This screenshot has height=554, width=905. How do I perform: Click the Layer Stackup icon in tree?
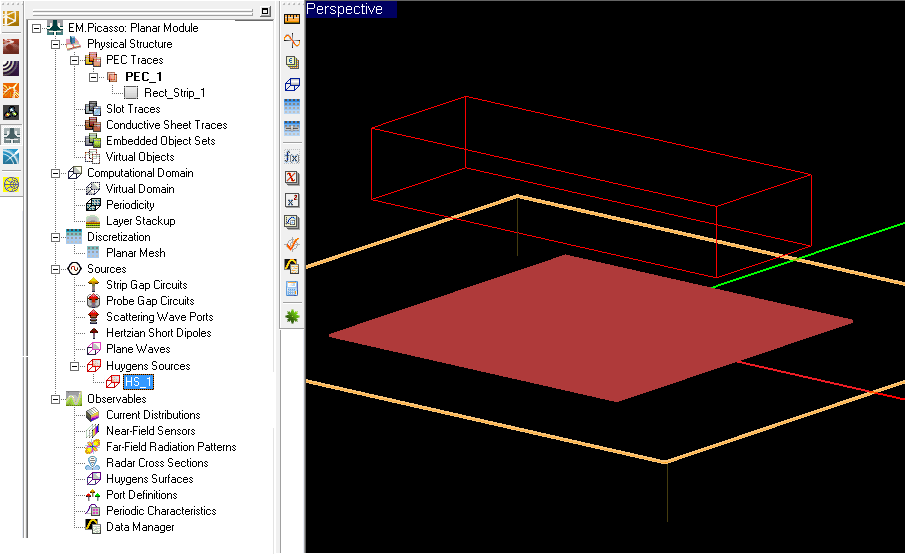(93, 221)
